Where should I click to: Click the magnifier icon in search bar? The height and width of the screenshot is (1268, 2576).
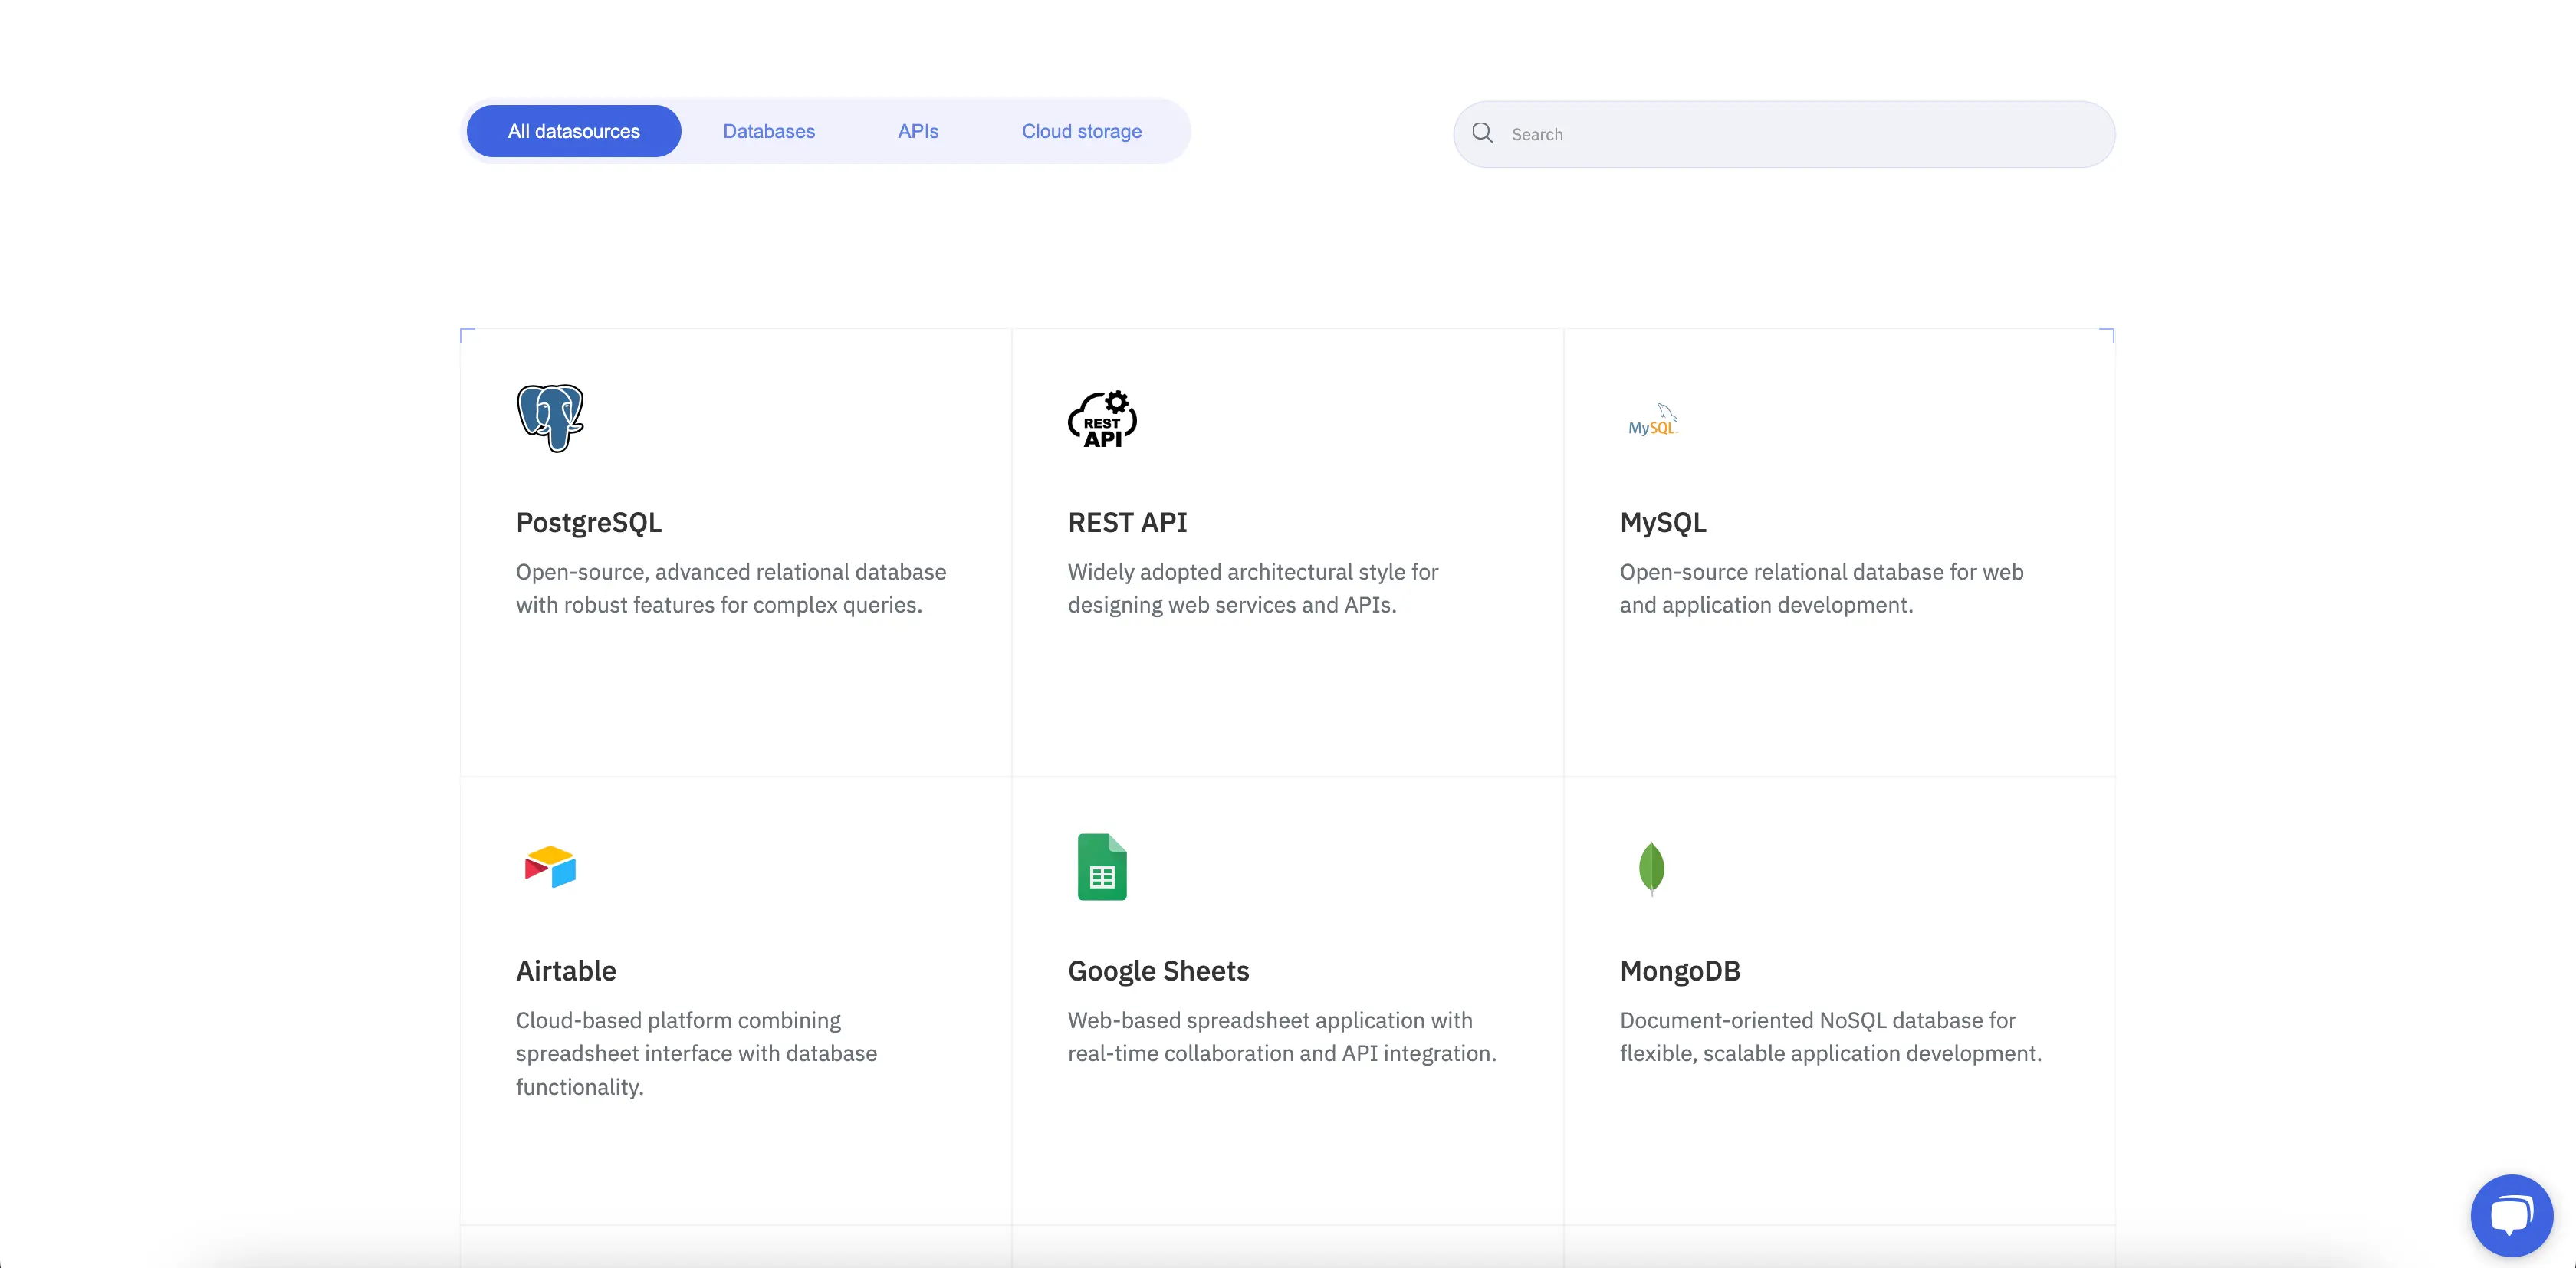point(1483,133)
